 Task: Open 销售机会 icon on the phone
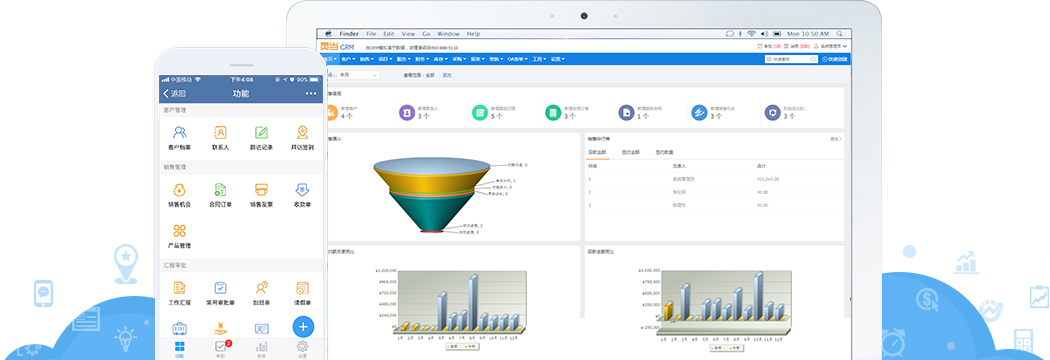pyautogui.click(x=179, y=189)
